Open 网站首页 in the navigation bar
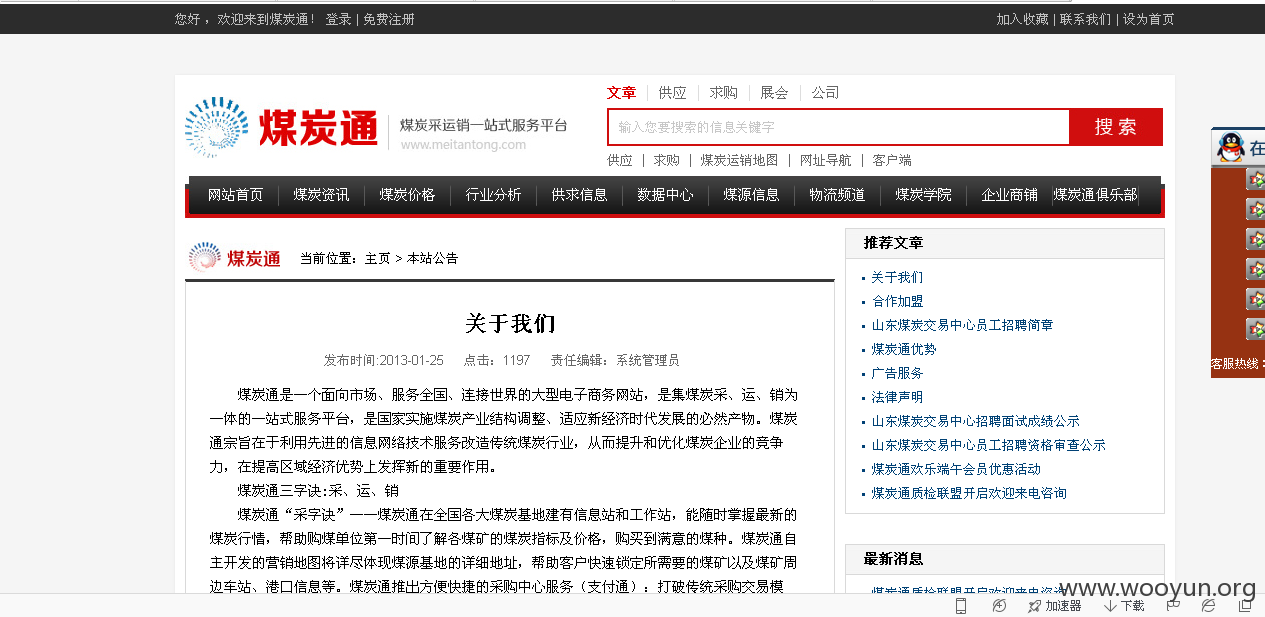The image size is (1265, 617). [x=235, y=195]
